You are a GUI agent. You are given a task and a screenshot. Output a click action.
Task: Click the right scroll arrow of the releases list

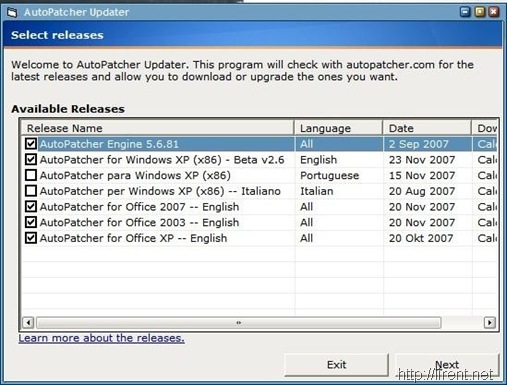[489, 322]
